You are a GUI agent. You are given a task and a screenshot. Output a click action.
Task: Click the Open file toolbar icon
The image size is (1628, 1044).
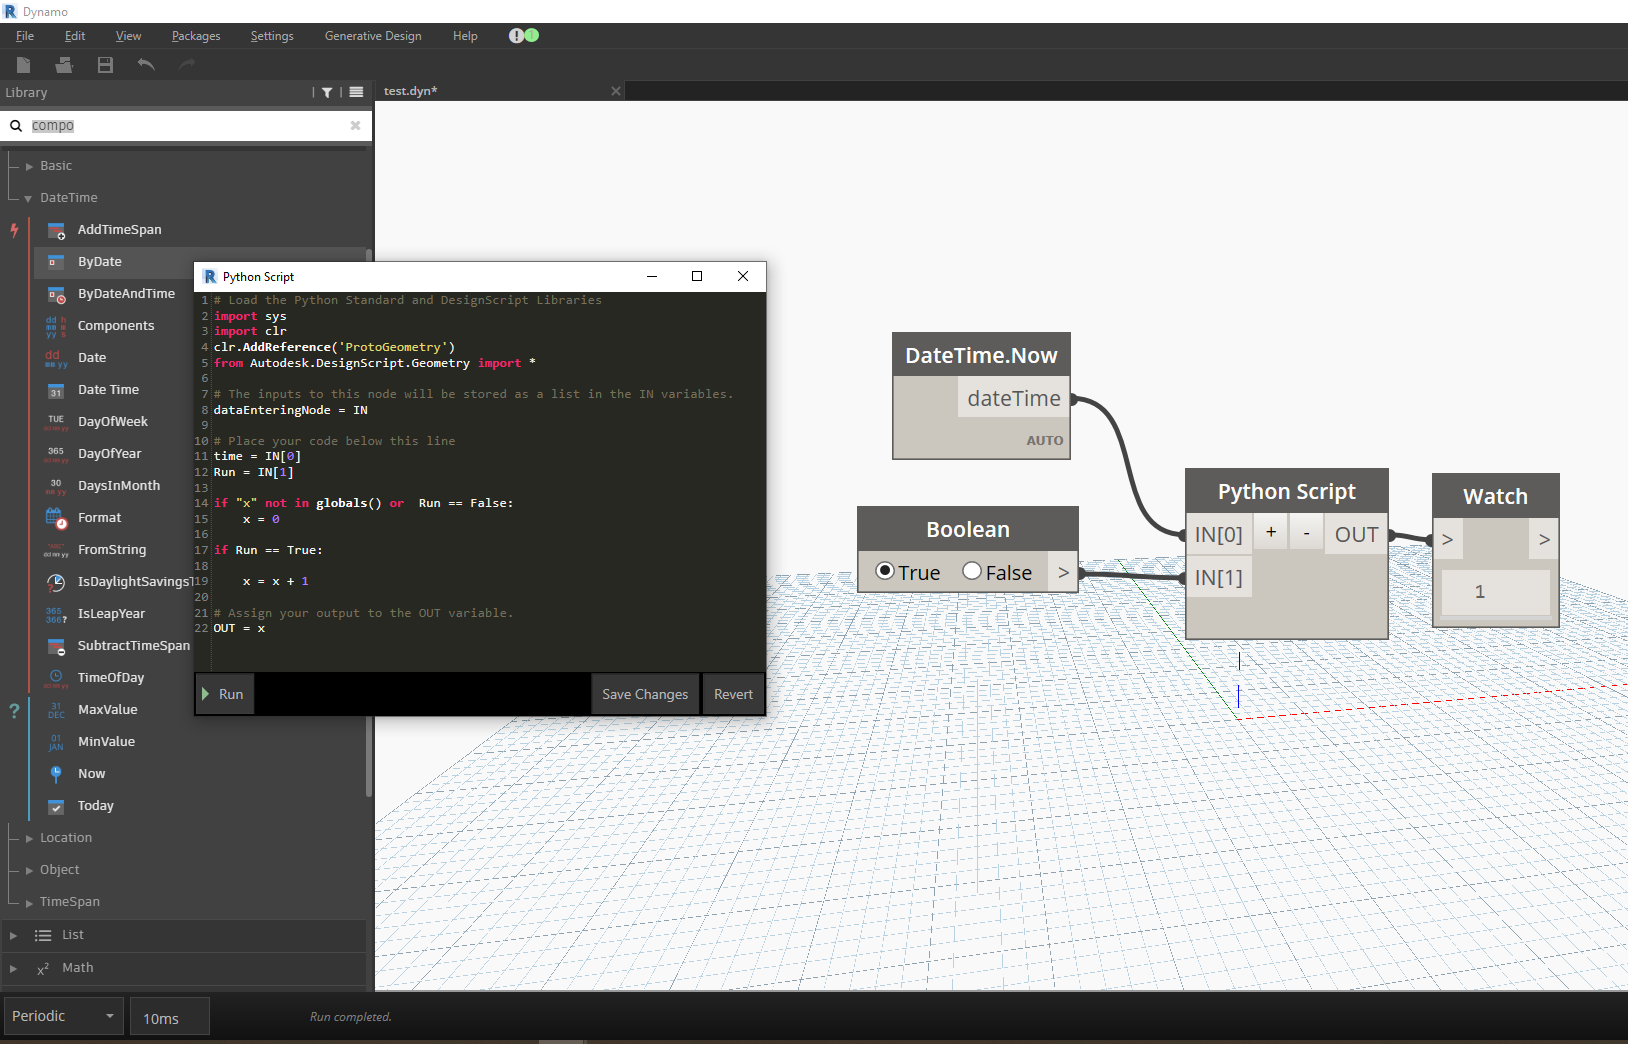click(x=64, y=65)
